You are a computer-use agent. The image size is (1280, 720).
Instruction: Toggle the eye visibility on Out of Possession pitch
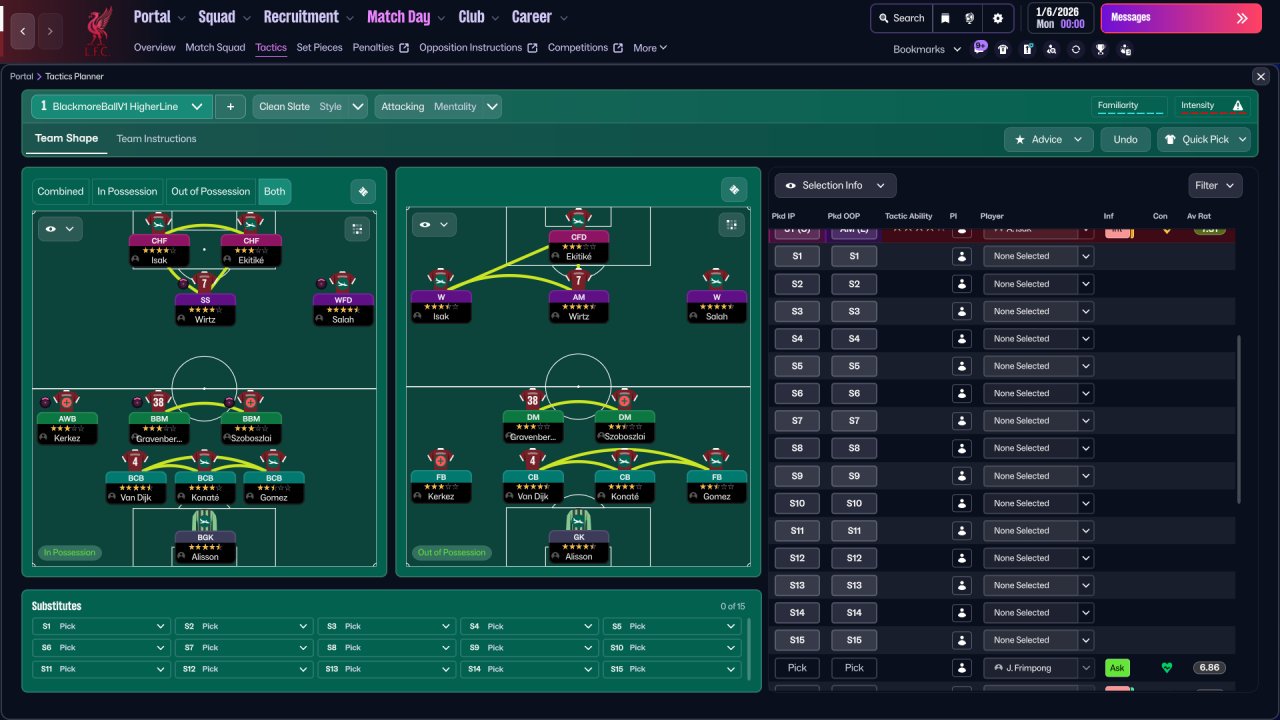[434, 225]
